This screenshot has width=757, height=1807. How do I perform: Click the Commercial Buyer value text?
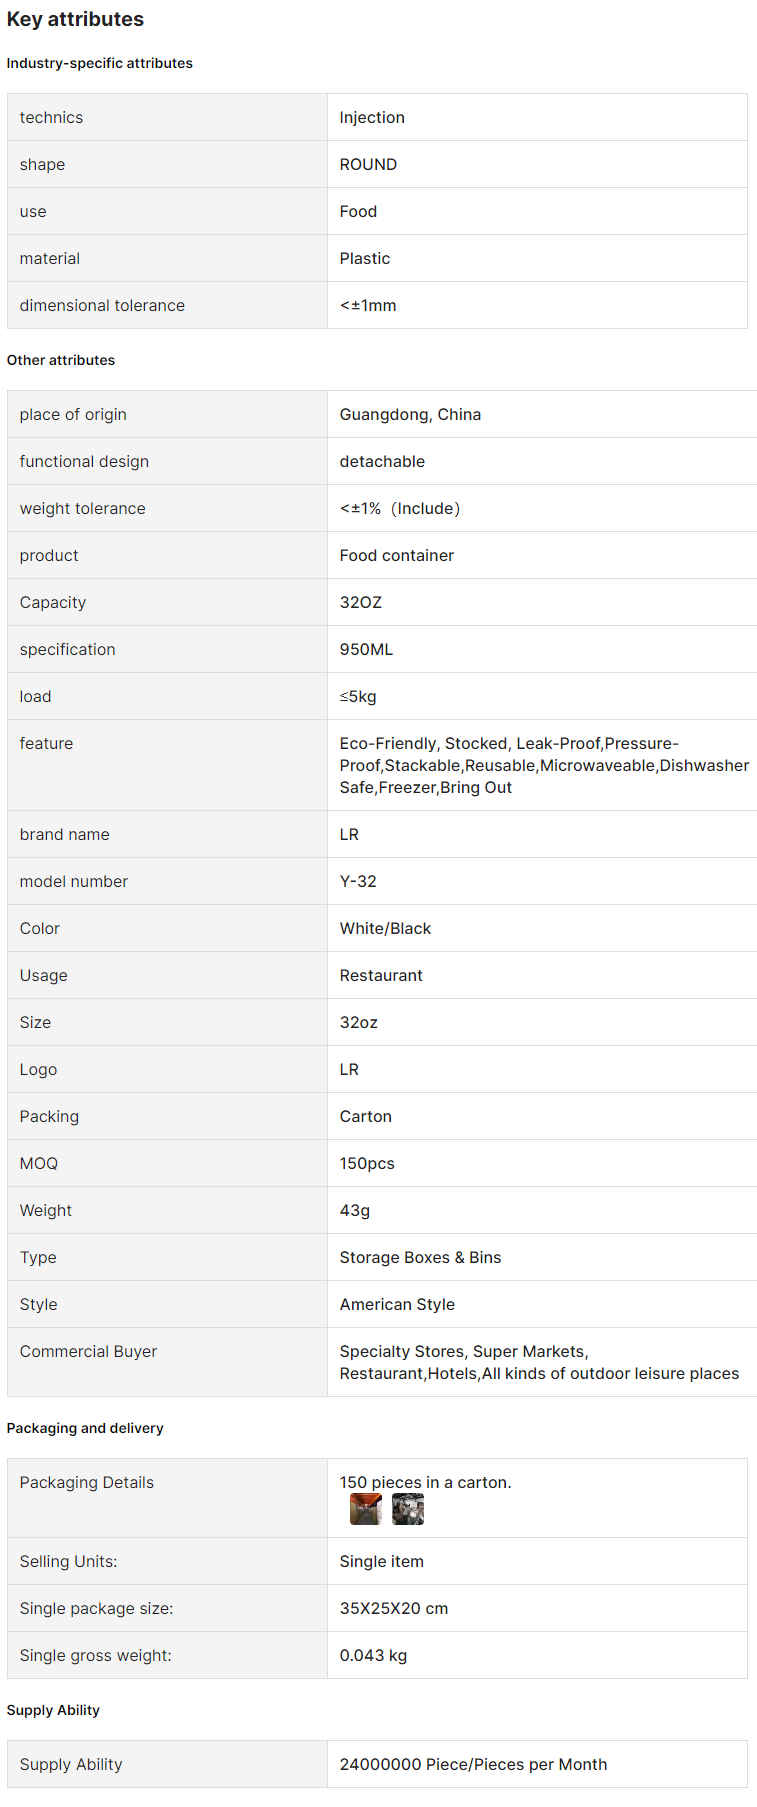click(x=539, y=1362)
